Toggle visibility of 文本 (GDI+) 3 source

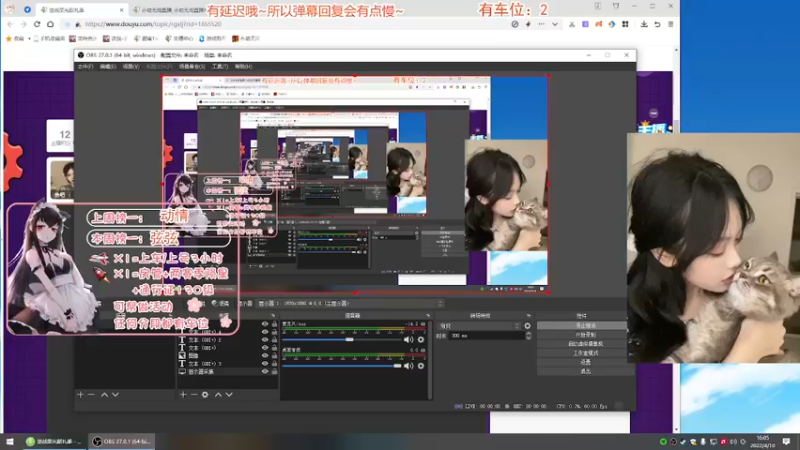coord(265,364)
